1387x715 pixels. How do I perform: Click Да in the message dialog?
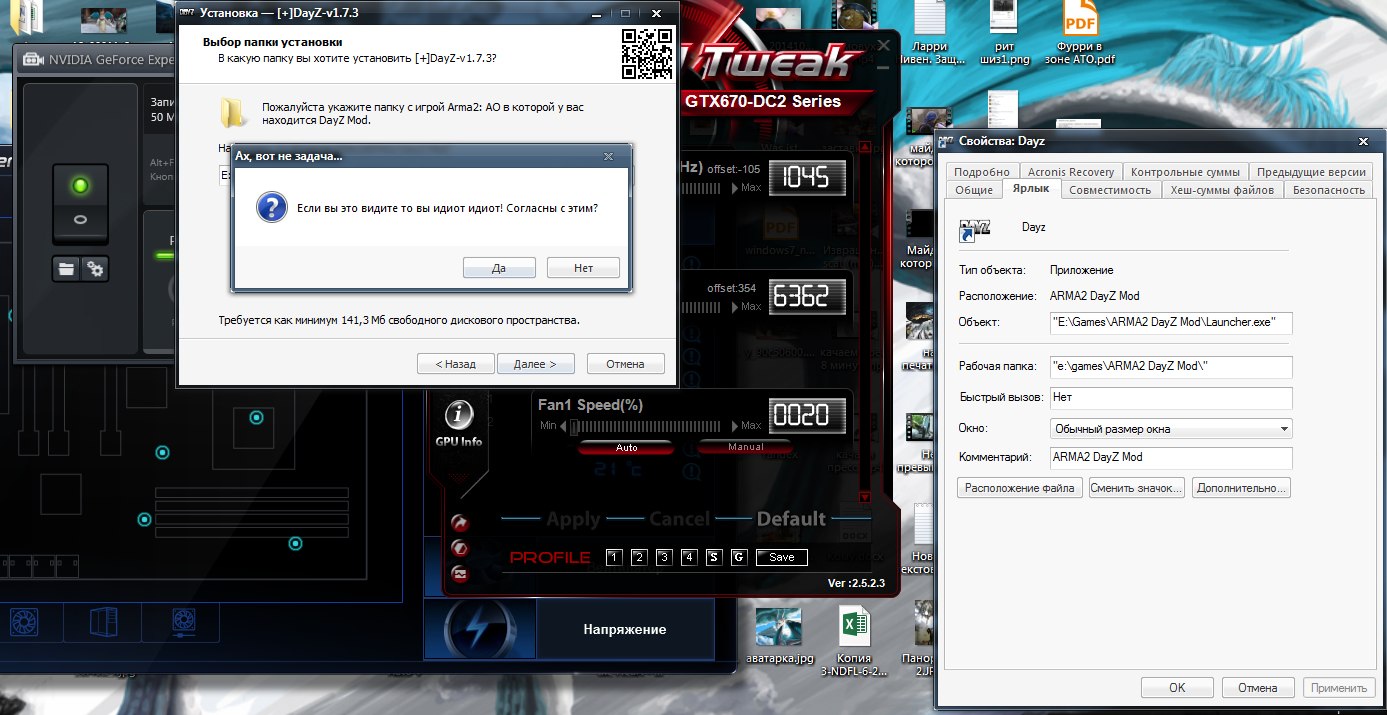tap(499, 268)
